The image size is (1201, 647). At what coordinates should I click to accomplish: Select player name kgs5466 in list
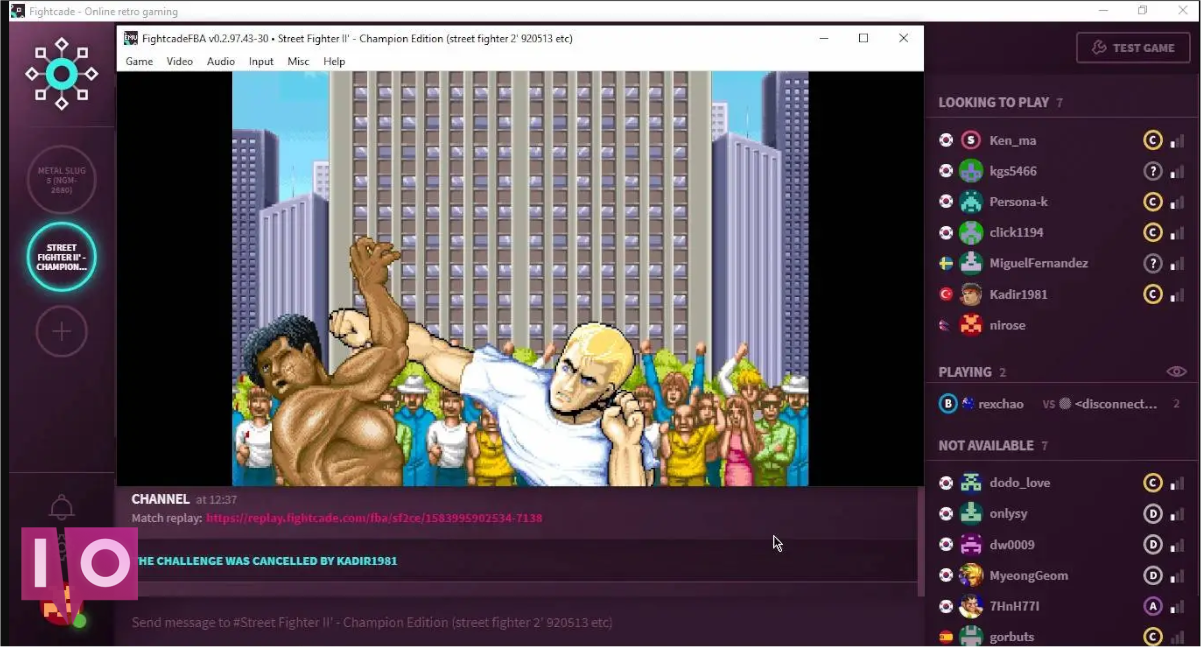click(1013, 171)
